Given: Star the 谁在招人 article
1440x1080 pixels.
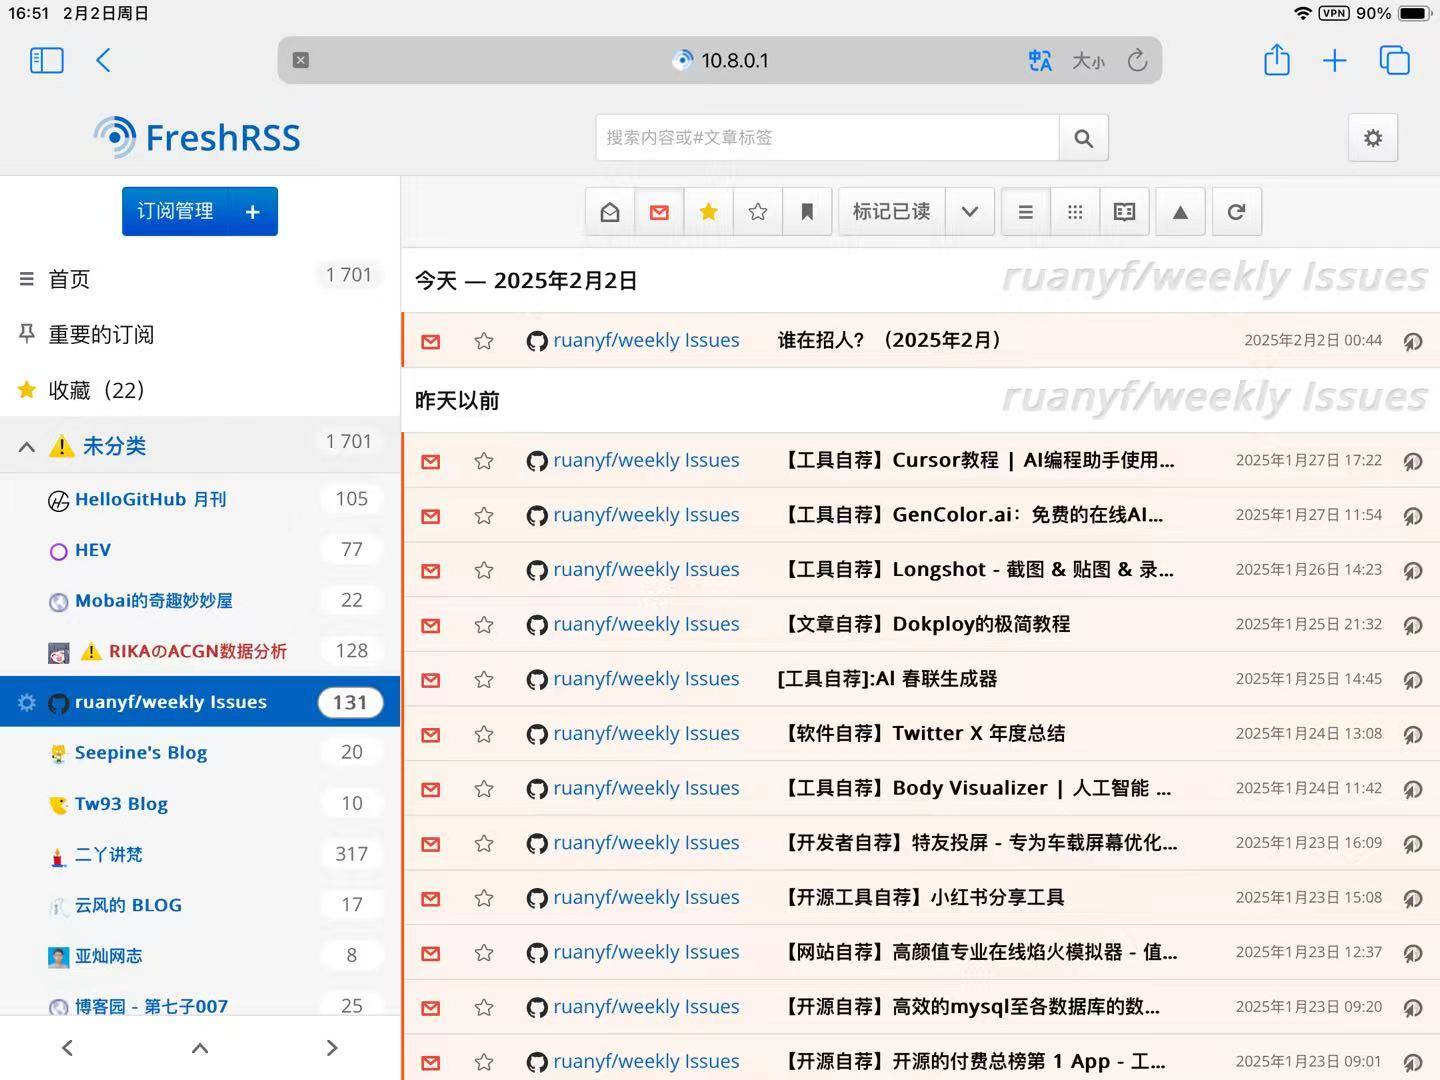Looking at the screenshot, I should coord(484,341).
